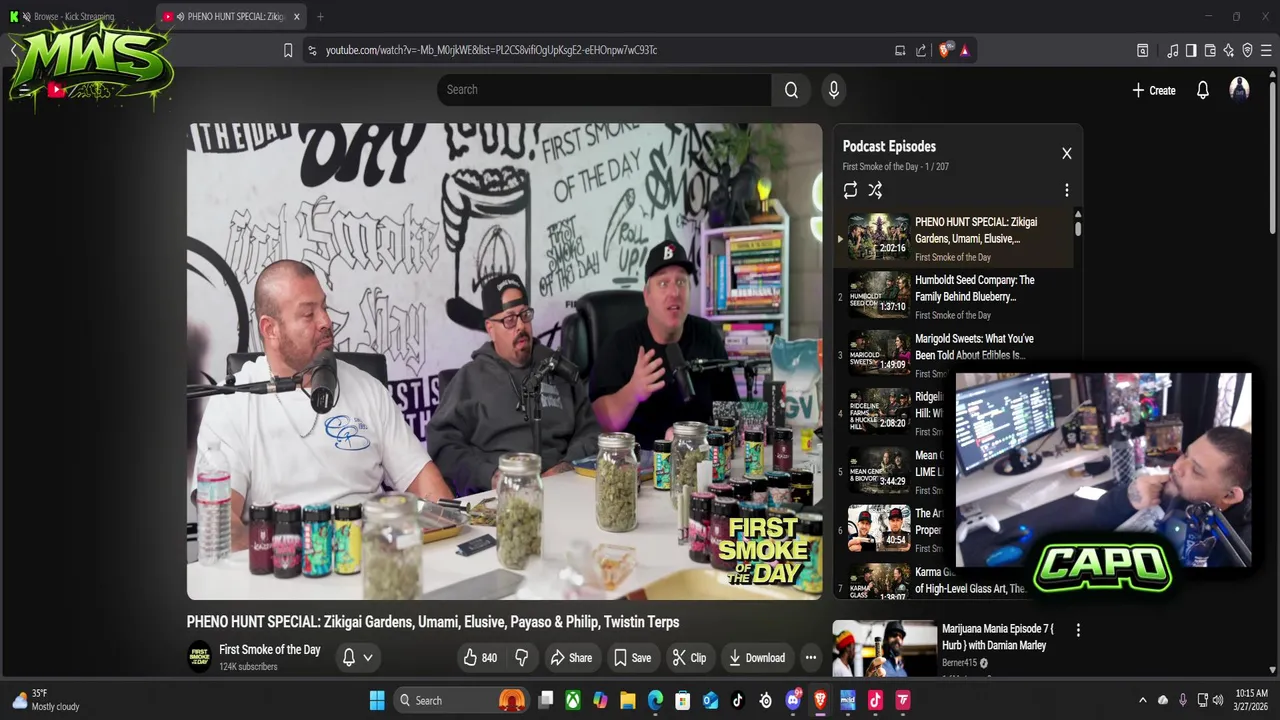Open the Humboldt Seed Company episode title

[975, 288]
